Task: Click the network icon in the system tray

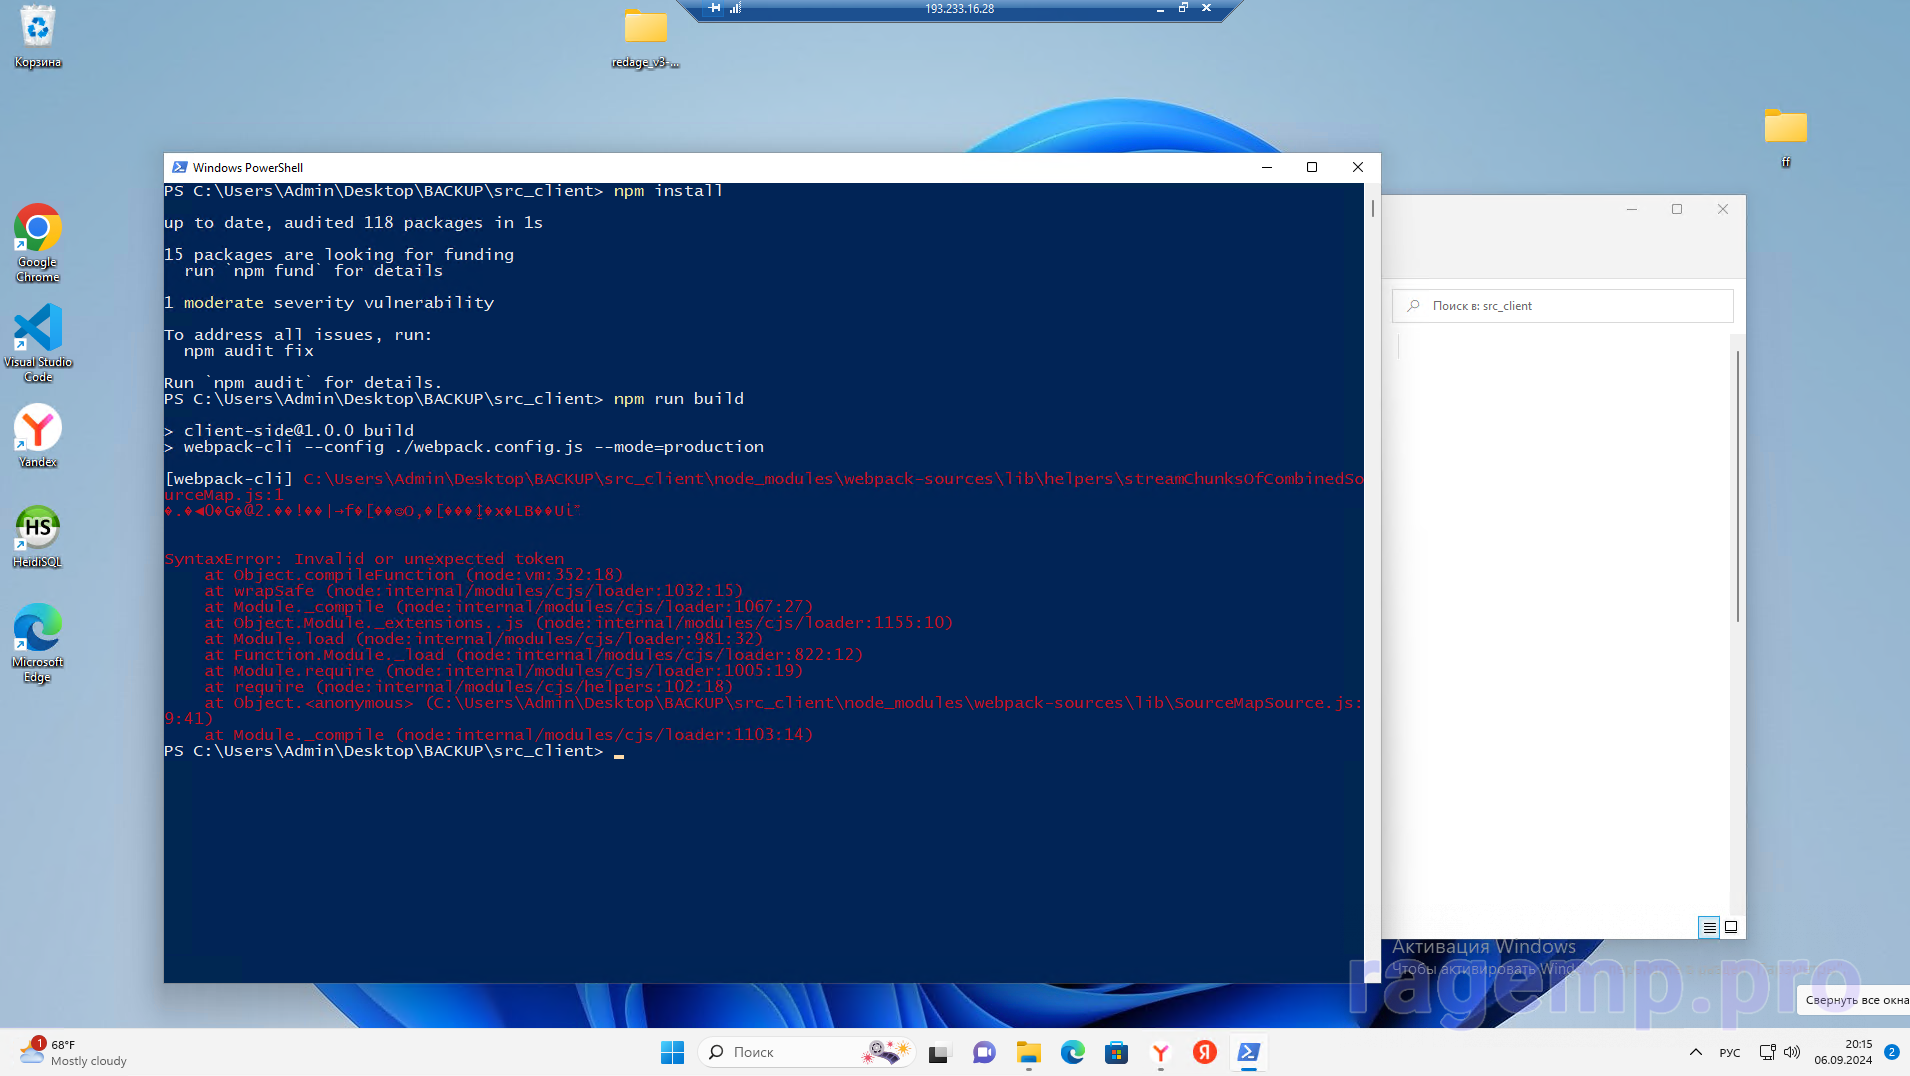Action: (x=1768, y=1052)
